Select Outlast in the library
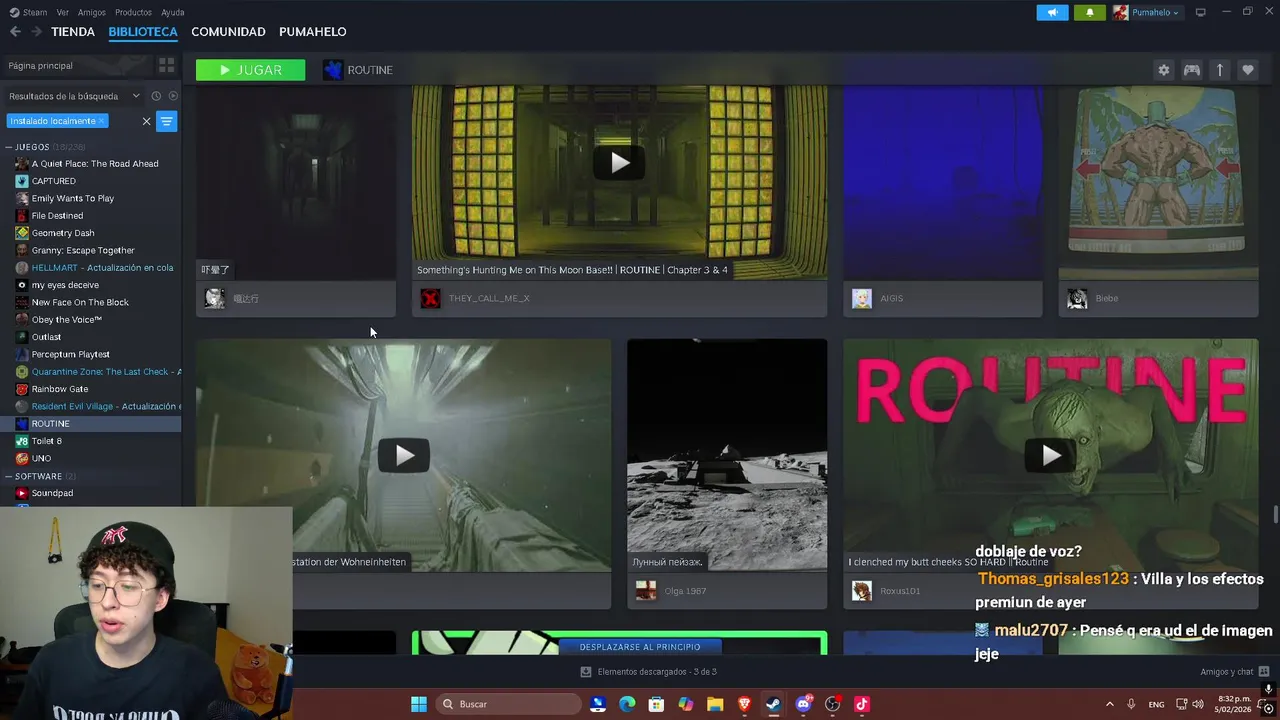The height and width of the screenshot is (720, 1280). click(46, 337)
